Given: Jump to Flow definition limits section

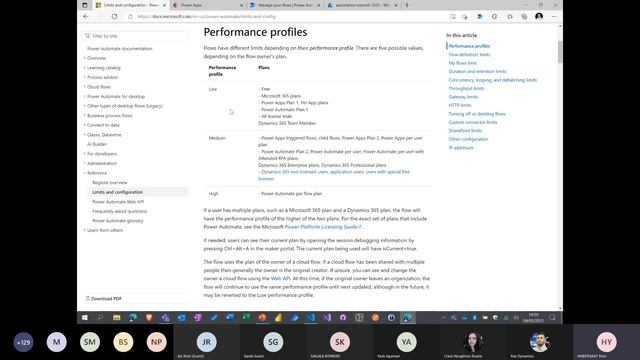Looking at the screenshot, I should coord(469,55).
